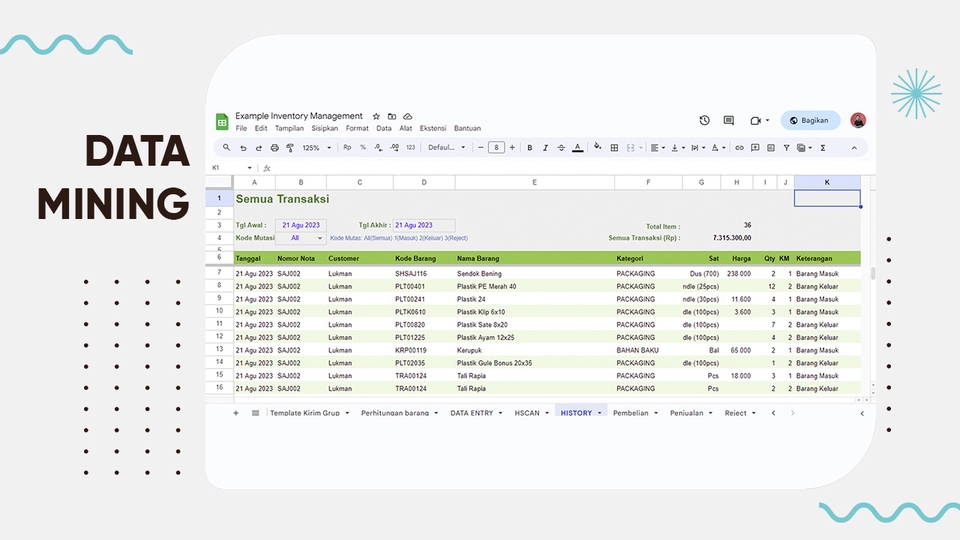960x540 pixels.
Task: Open text rotation dropdown
Action: pos(718,148)
